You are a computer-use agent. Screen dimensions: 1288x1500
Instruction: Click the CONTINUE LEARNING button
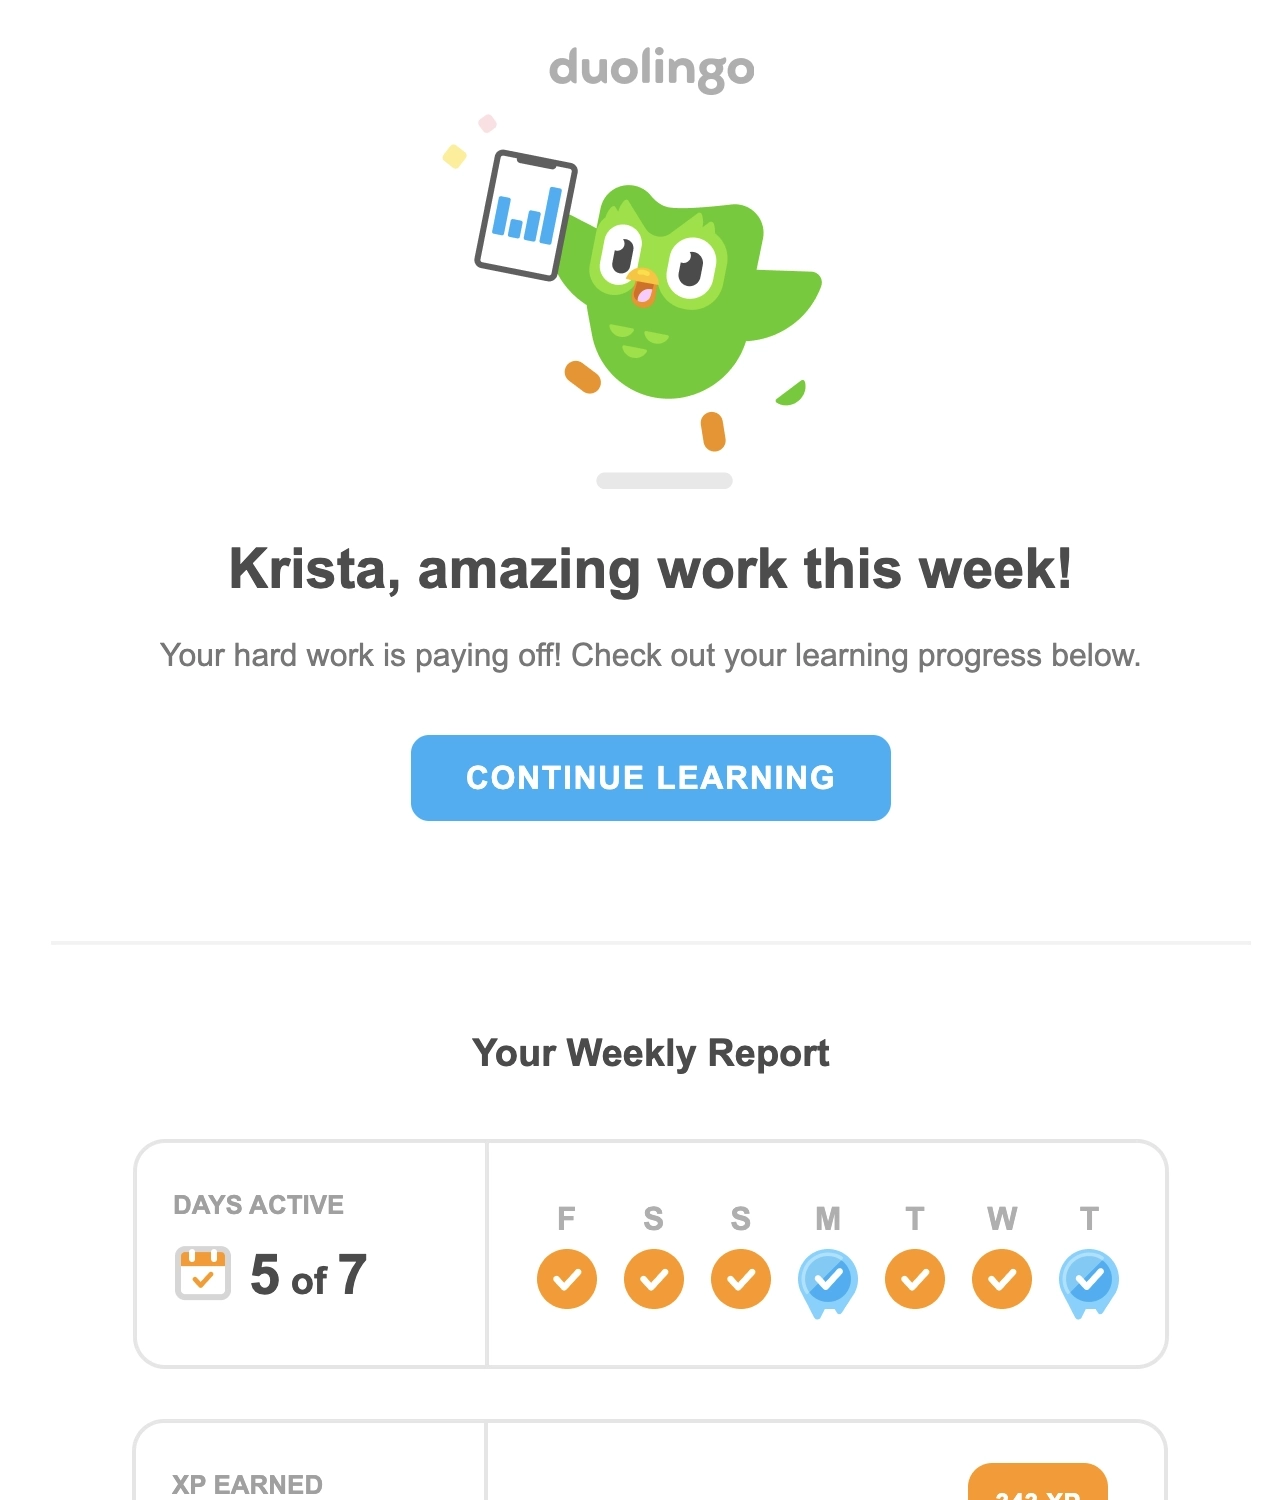pos(650,778)
